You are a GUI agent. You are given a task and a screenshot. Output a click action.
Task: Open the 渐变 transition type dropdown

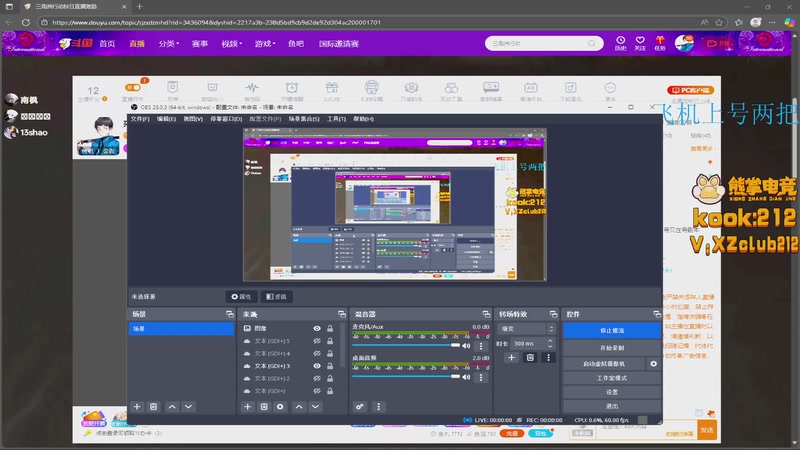[x=526, y=329]
